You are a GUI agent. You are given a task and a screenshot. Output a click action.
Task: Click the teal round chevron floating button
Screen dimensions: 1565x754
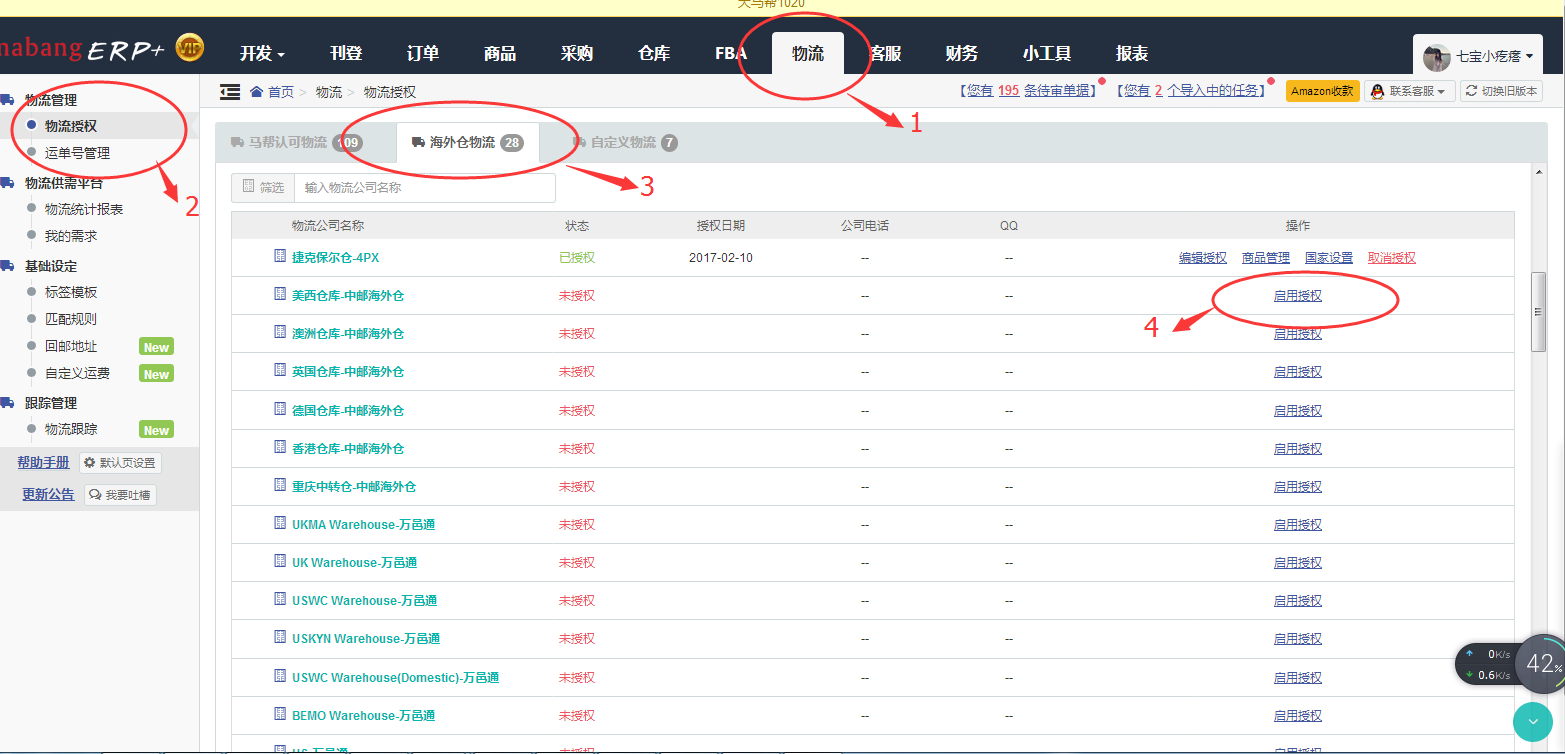tap(1532, 721)
